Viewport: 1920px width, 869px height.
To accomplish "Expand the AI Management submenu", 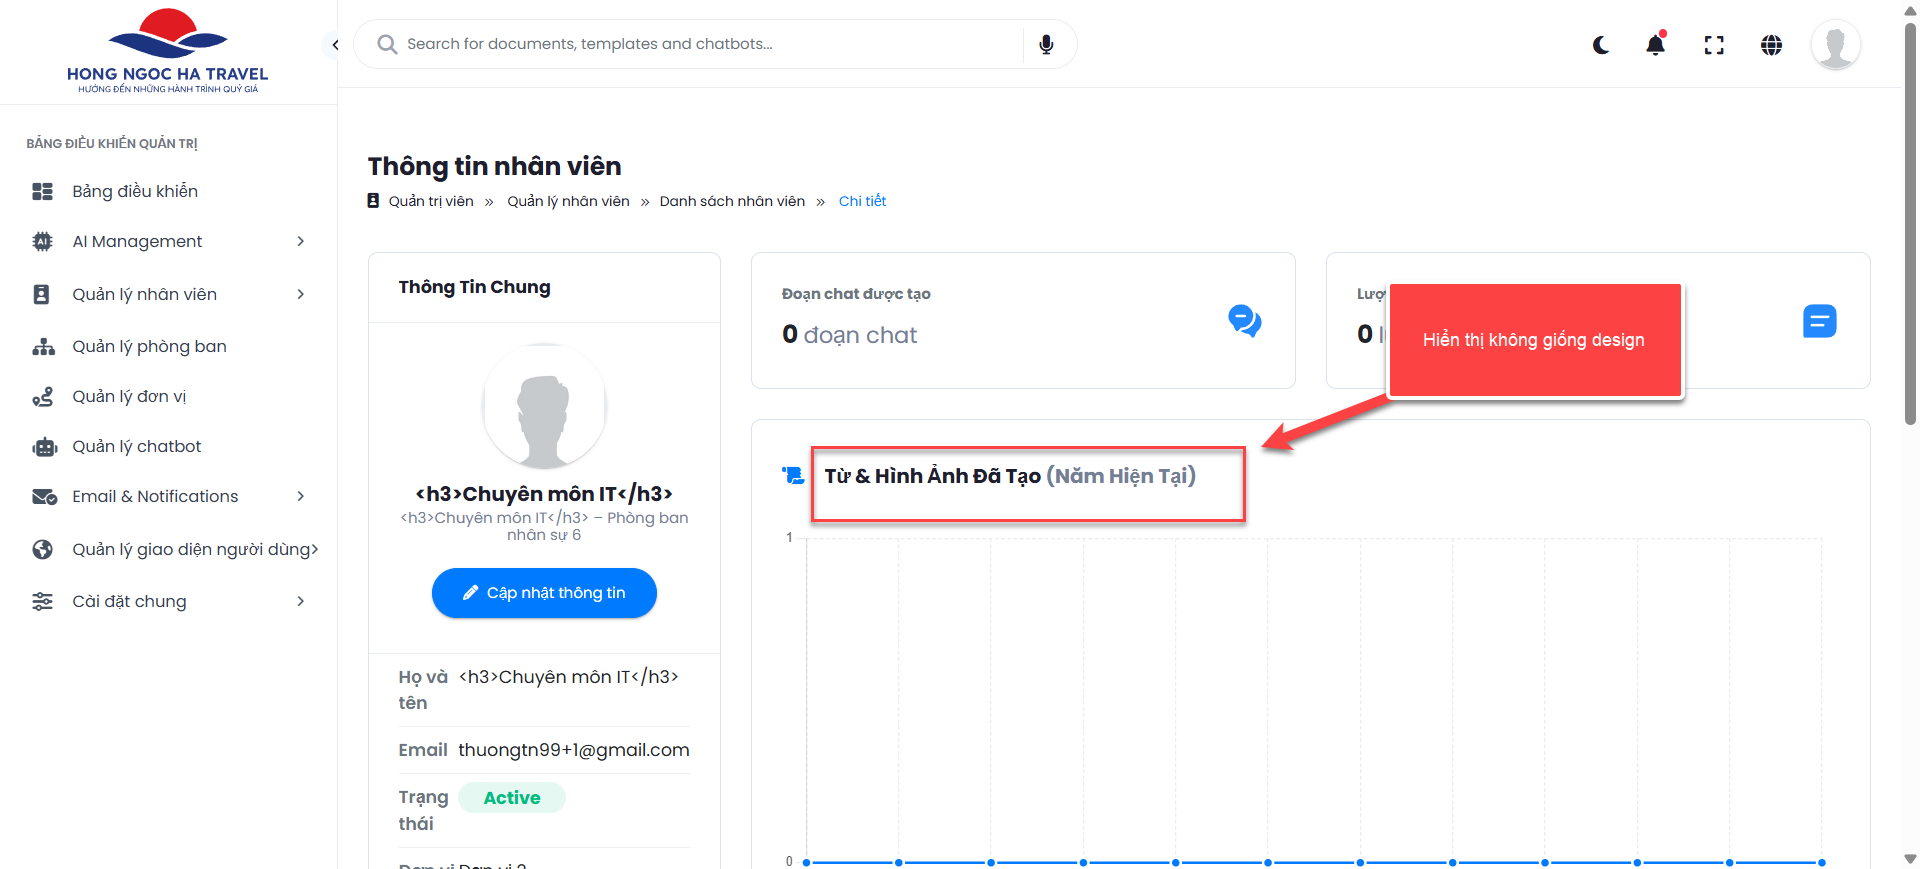I will (x=300, y=241).
